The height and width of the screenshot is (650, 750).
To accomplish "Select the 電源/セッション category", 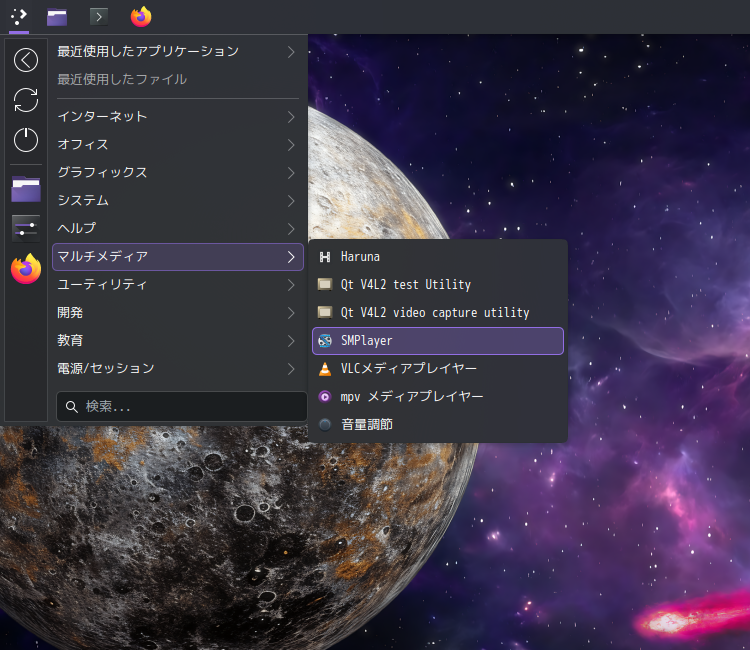I will tap(178, 369).
